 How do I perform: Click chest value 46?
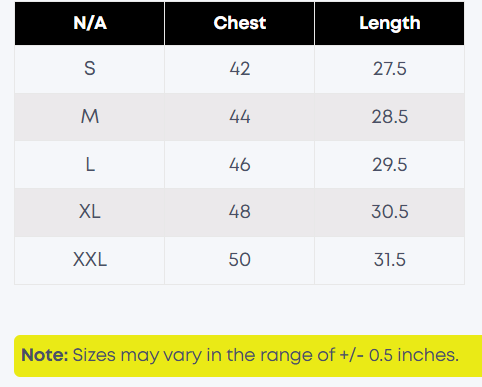(x=239, y=164)
